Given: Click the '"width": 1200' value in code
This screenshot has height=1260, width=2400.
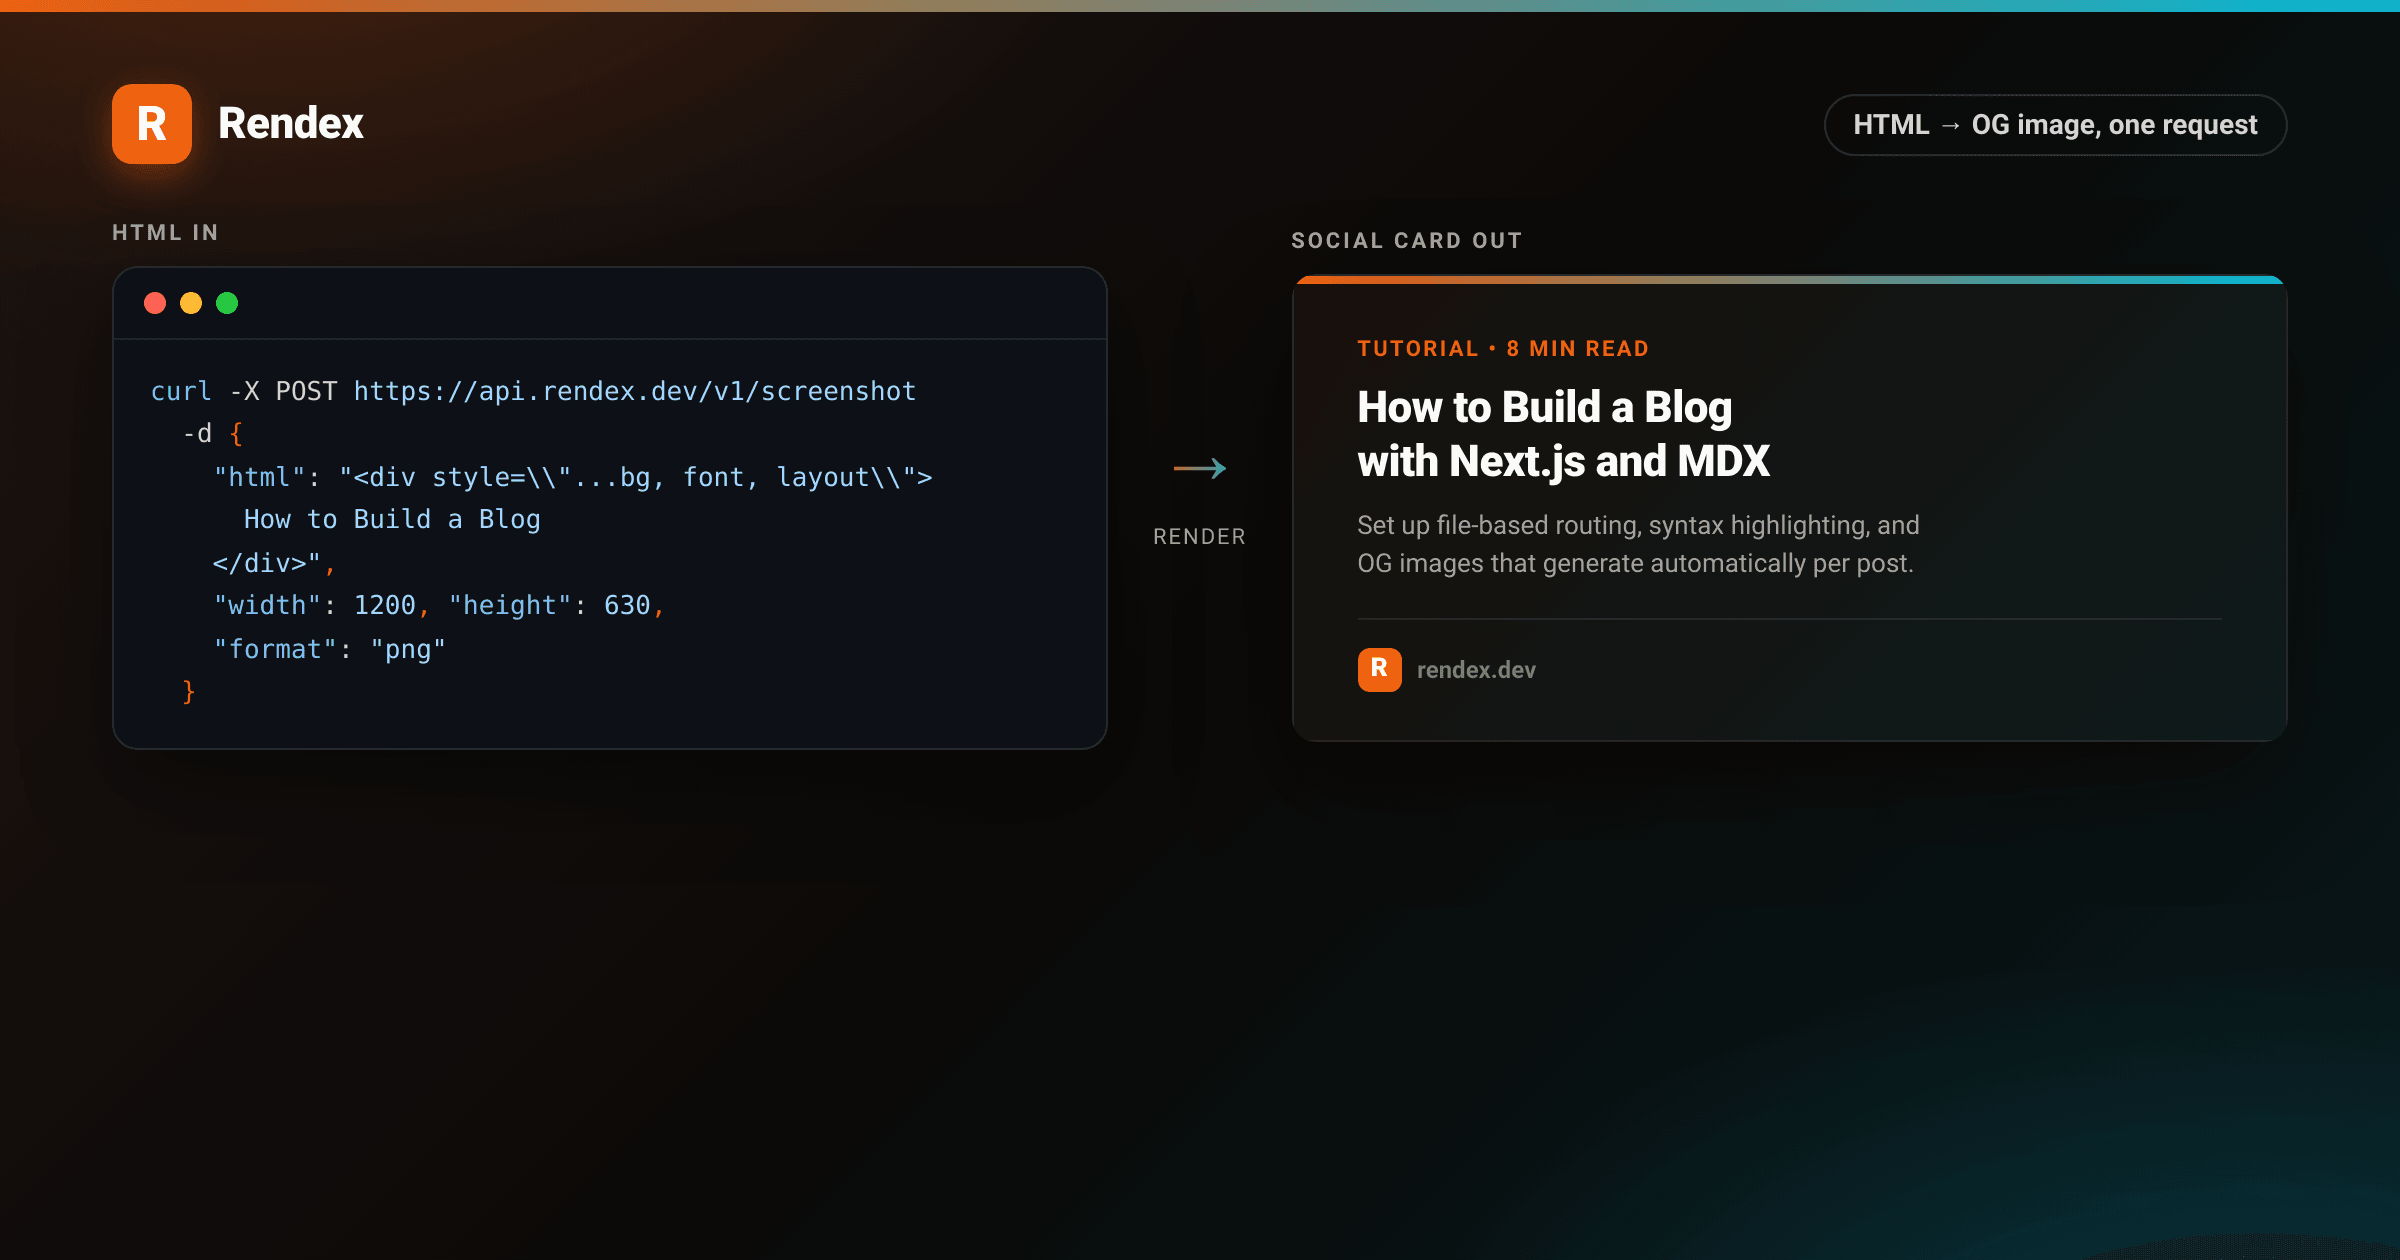Looking at the screenshot, I should click(315, 605).
